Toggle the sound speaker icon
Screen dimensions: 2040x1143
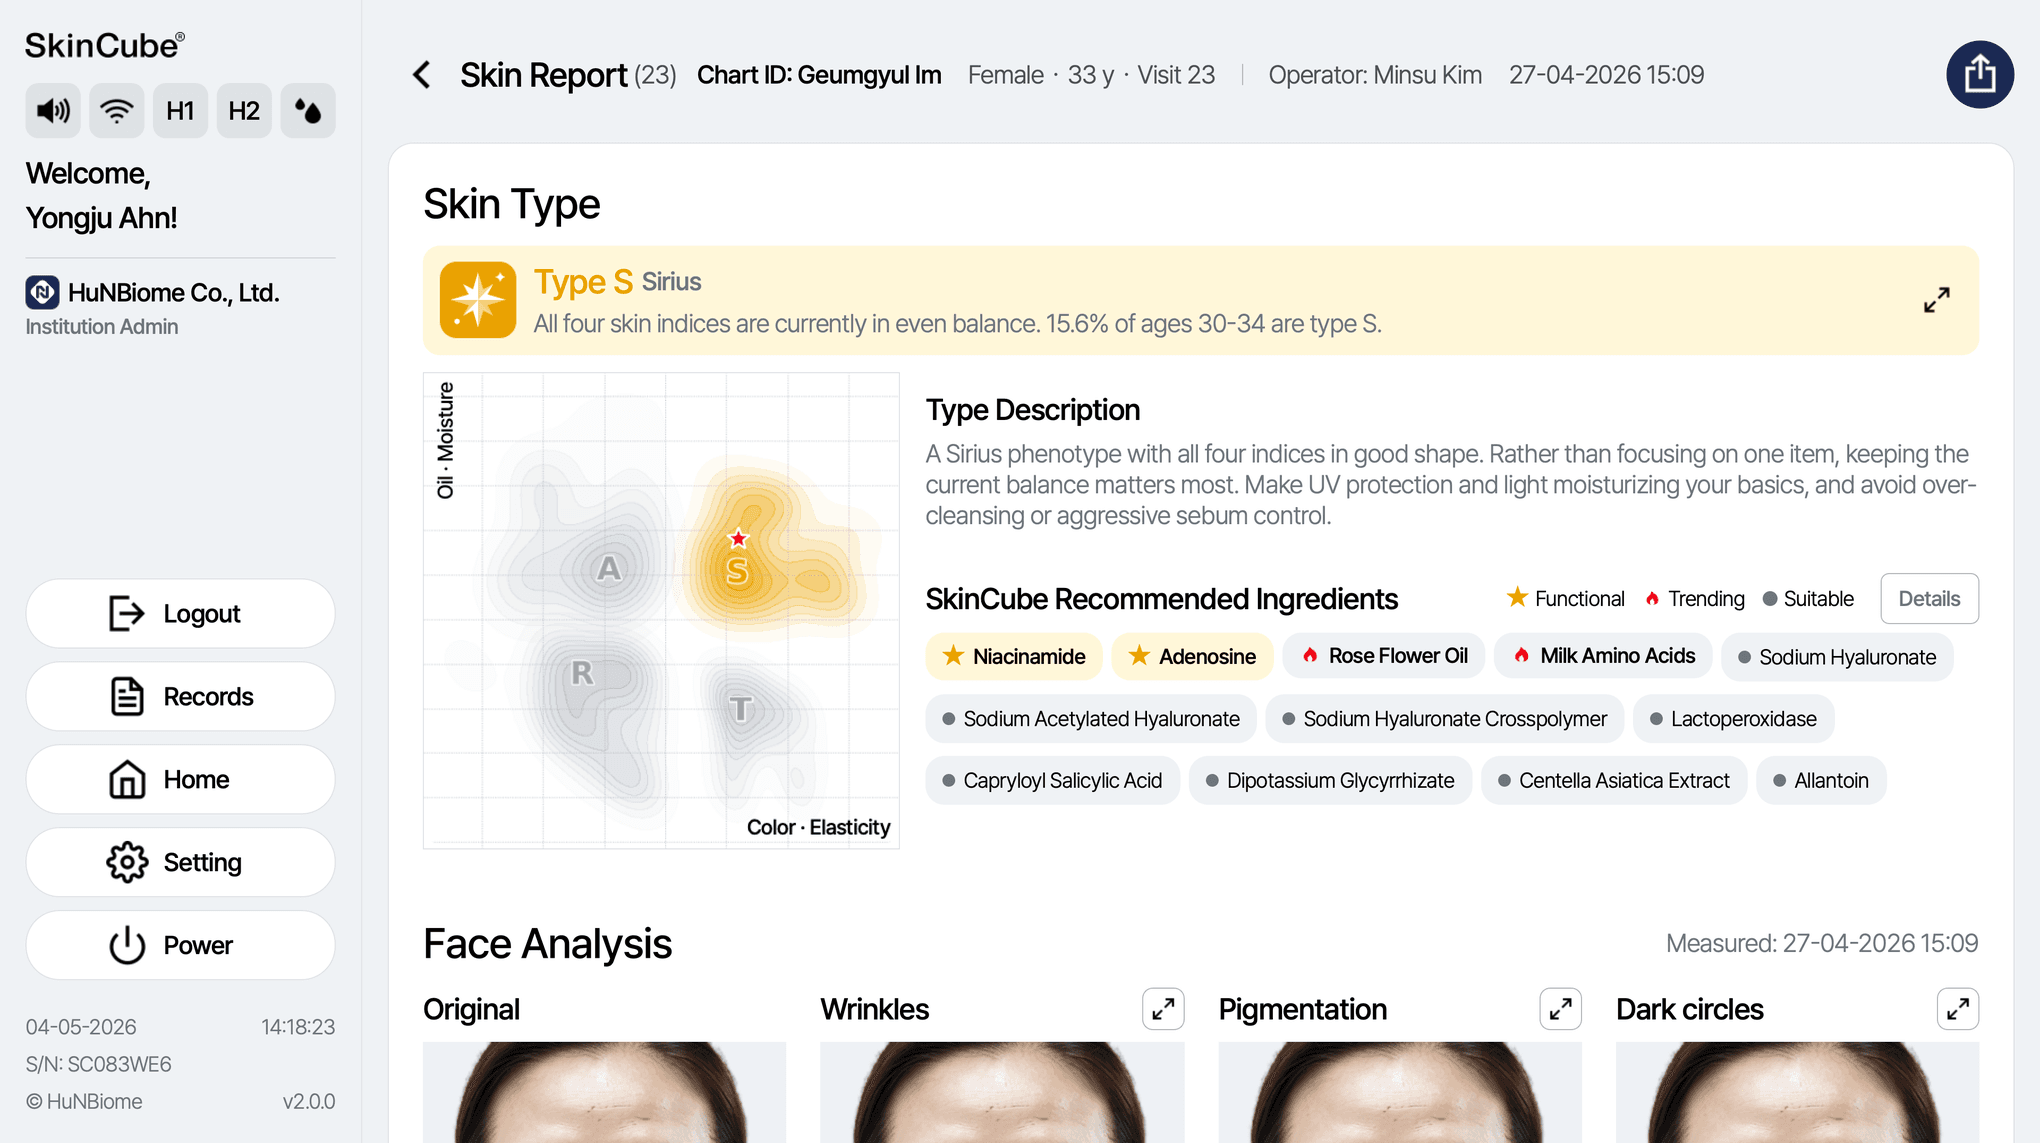(53, 110)
